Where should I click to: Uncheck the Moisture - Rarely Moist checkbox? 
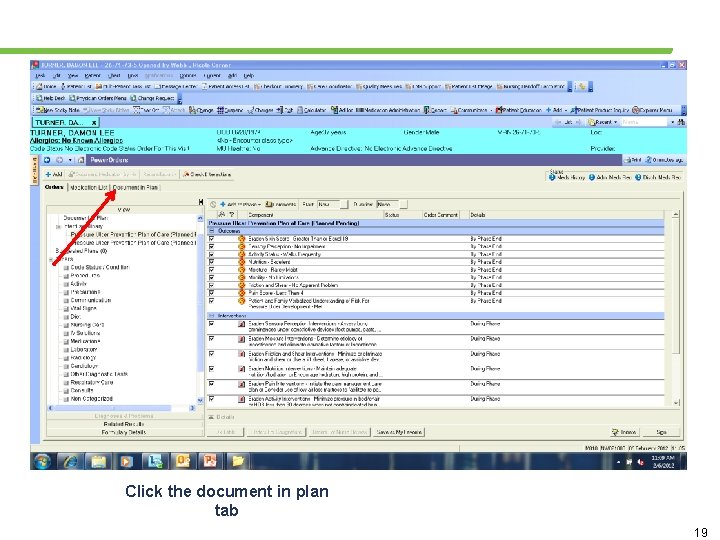pyautogui.click(x=212, y=270)
